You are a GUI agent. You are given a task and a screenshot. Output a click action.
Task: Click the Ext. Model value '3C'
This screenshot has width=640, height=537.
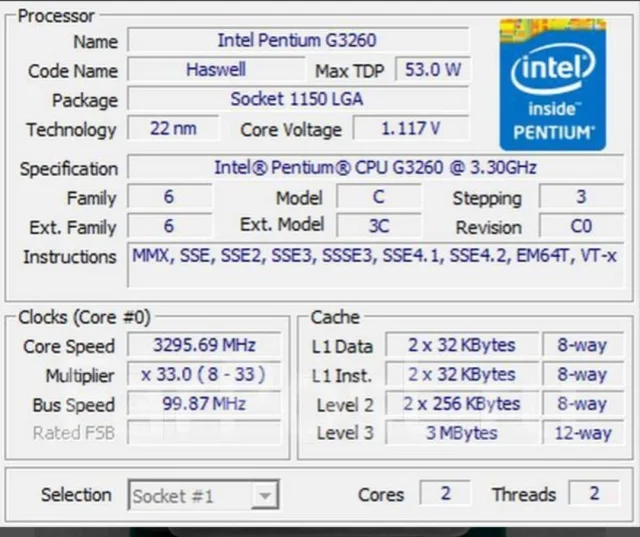tap(379, 226)
